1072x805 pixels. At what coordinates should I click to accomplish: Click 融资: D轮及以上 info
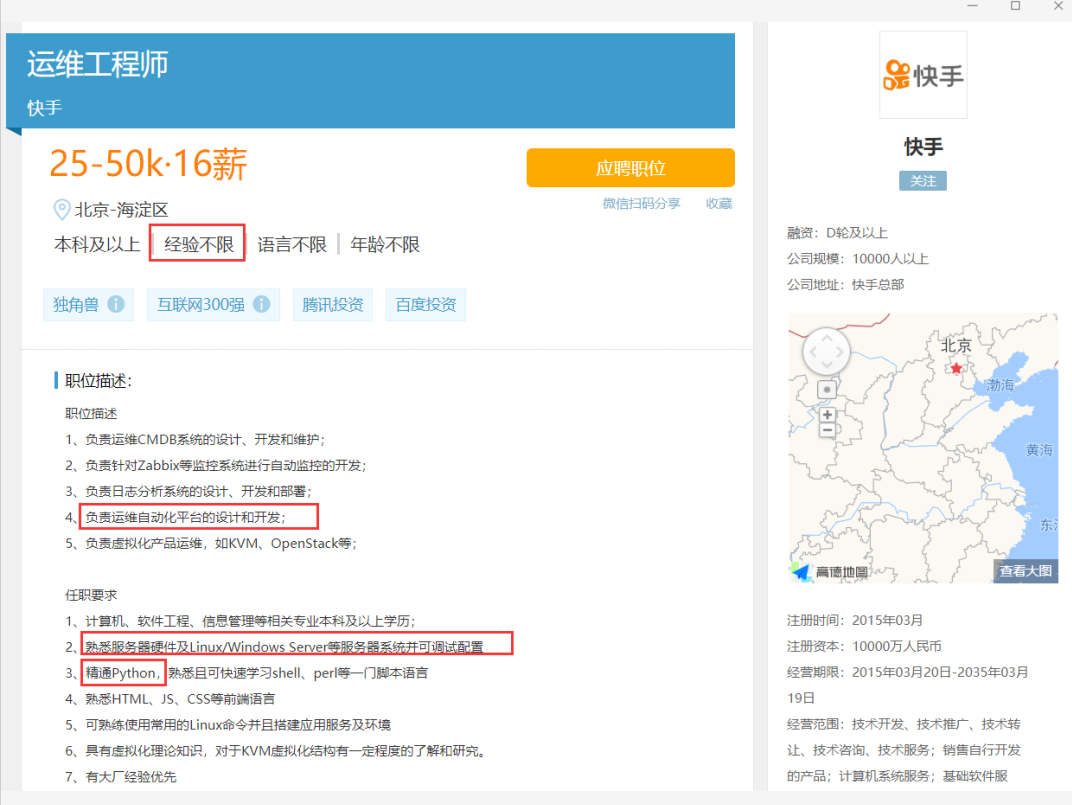pos(837,233)
